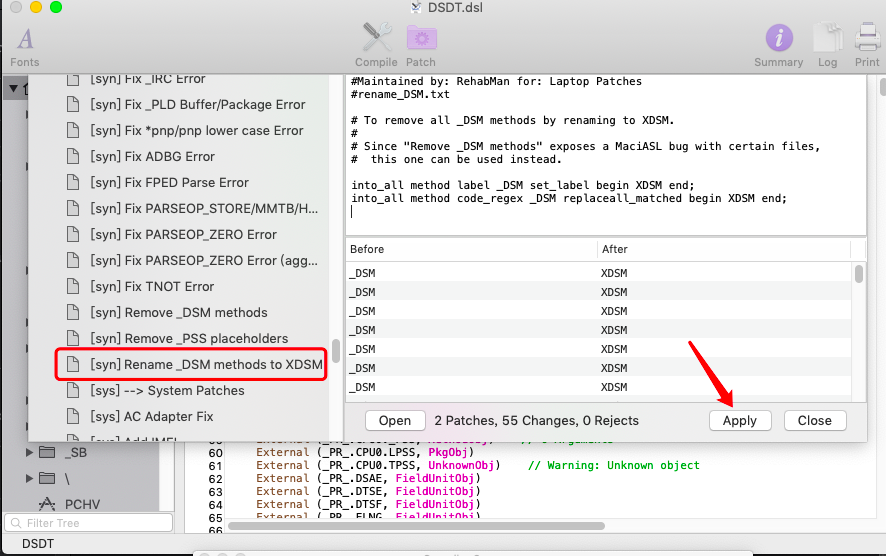This screenshot has width=886, height=556.
Task: Click the After column header
Action: tap(724, 249)
